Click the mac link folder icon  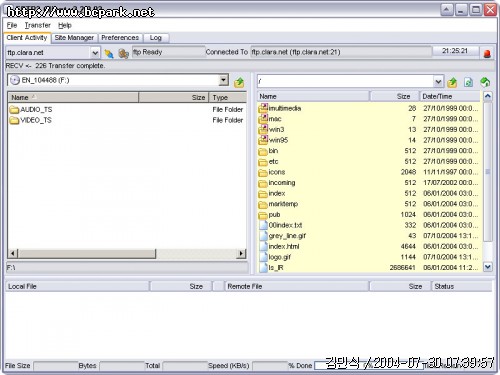263,118
